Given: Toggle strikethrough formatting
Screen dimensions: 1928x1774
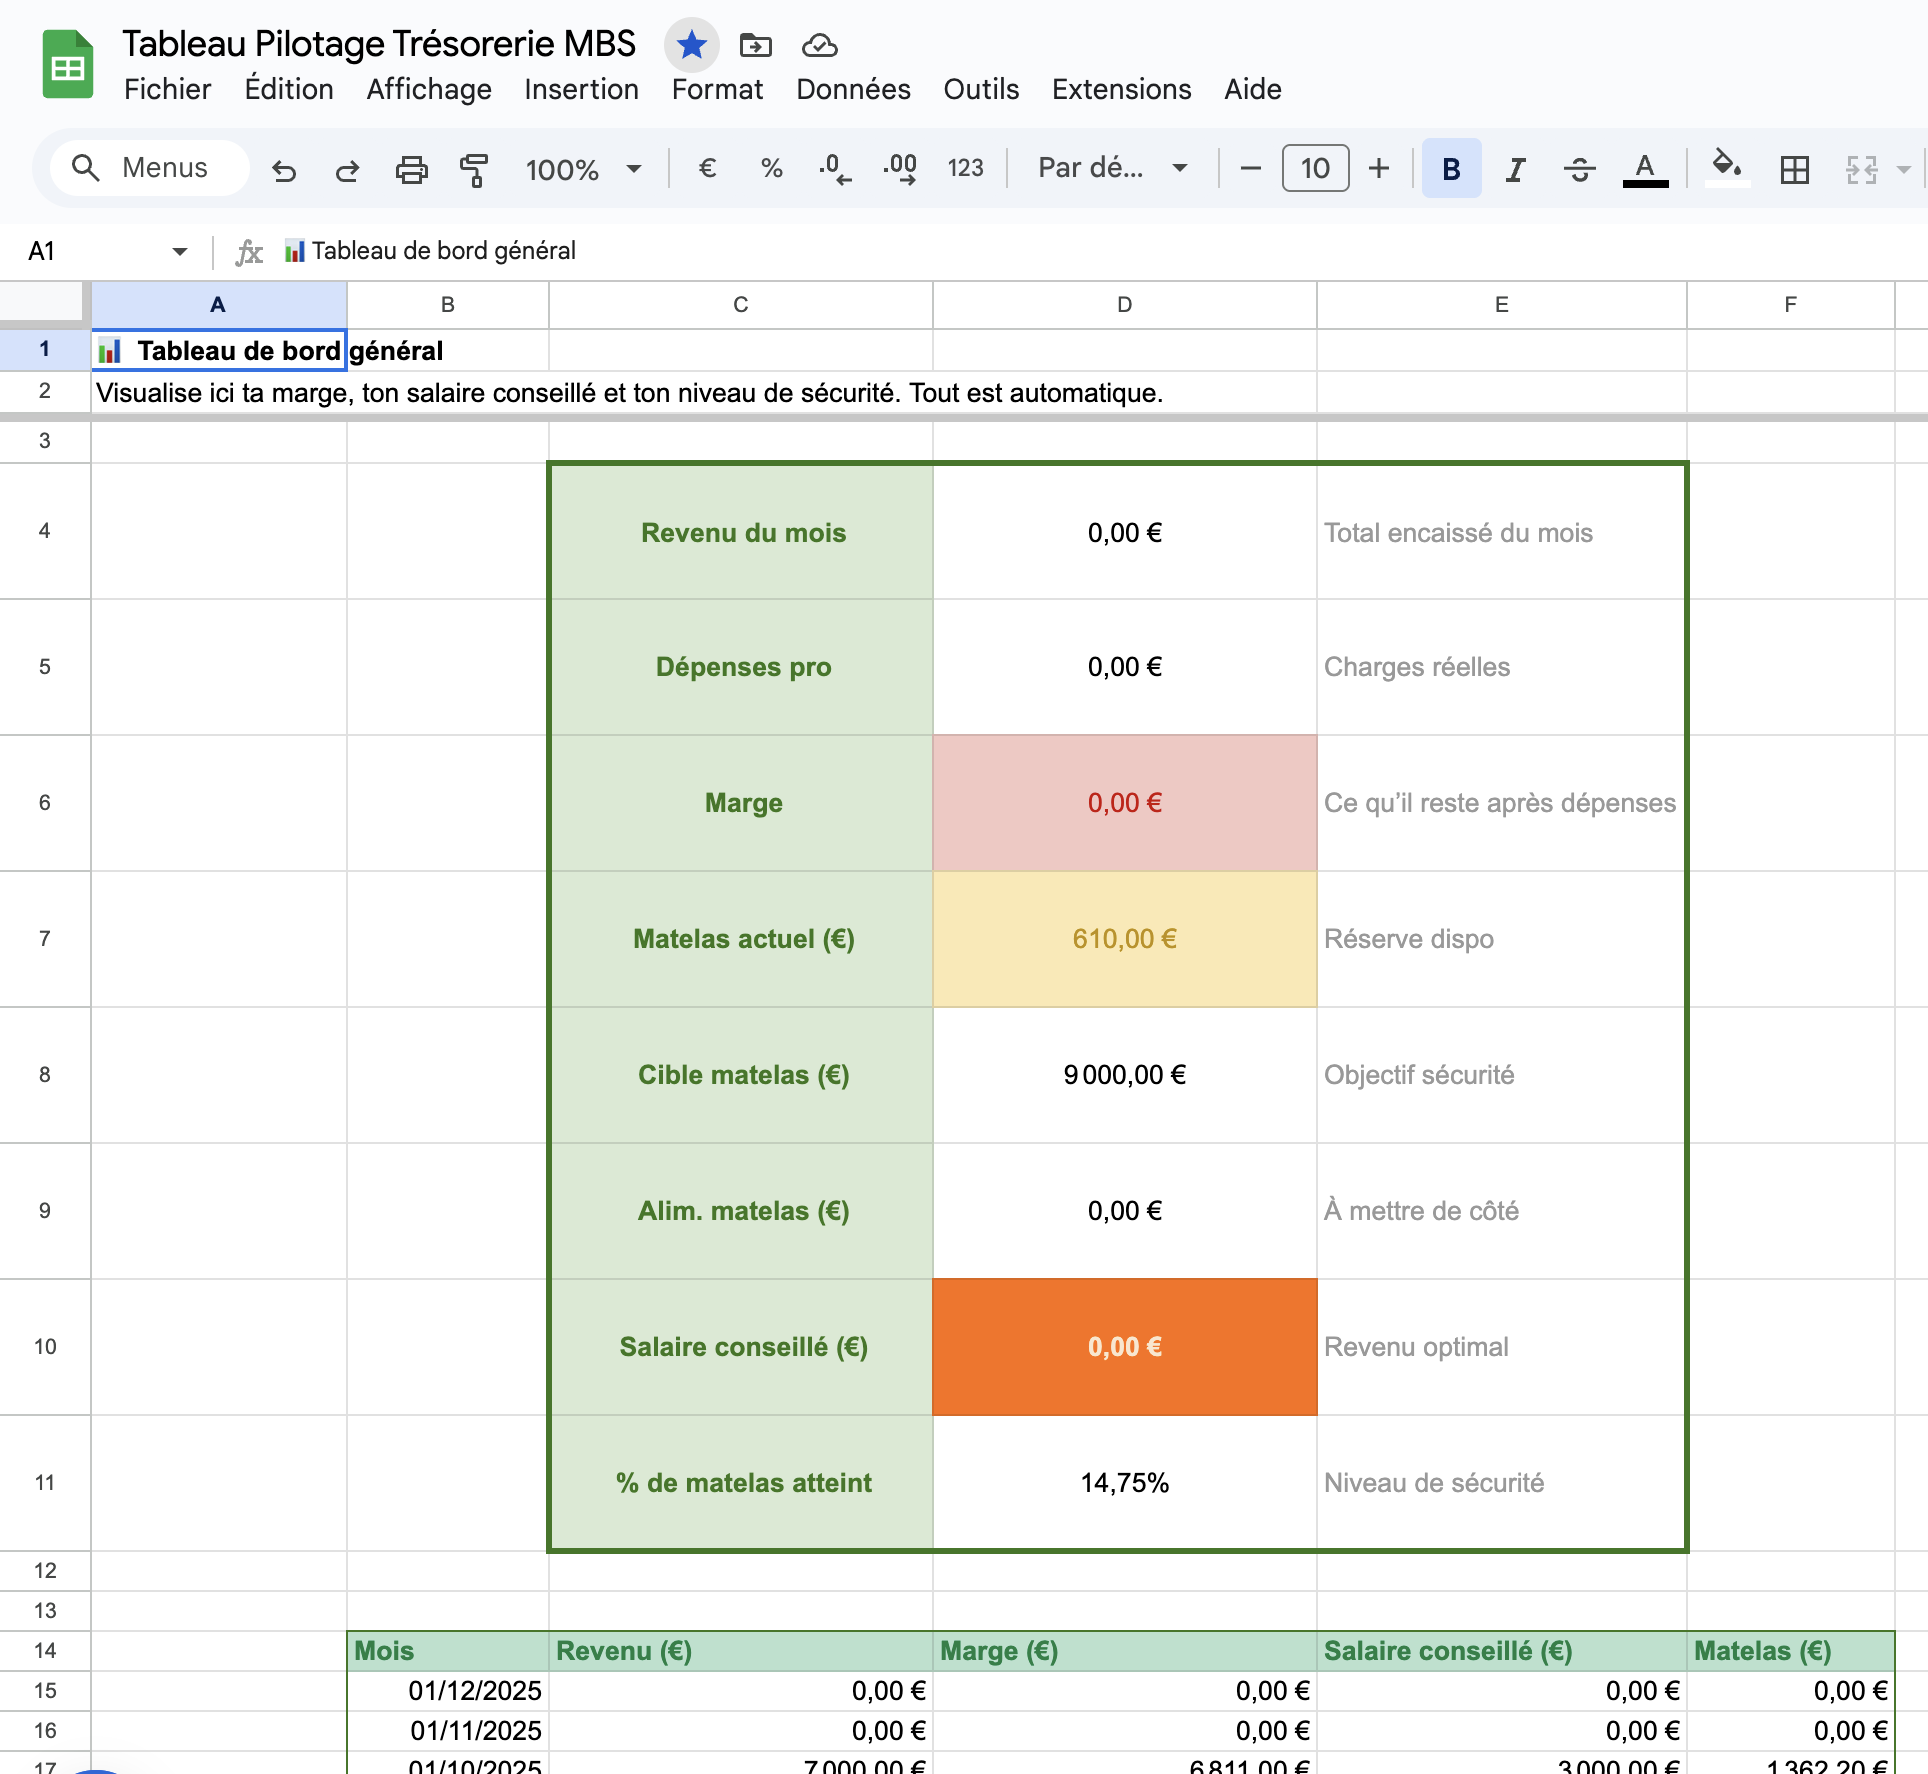Looking at the screenshot, I should [1579, 169].
